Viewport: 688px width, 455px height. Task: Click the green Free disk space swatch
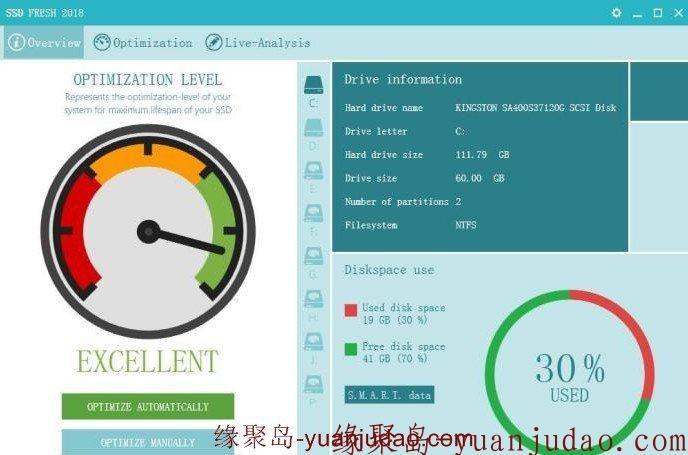[x=350, y=348]
